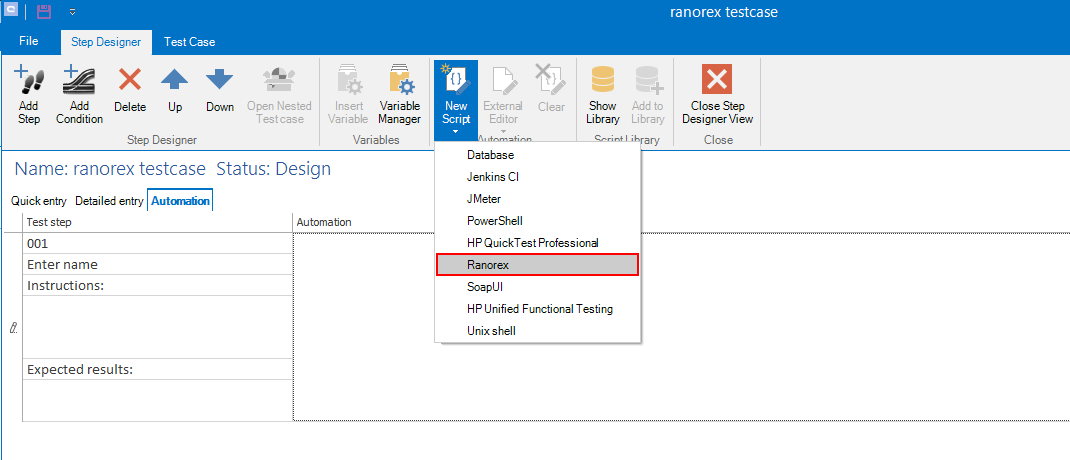This screenshot has height=460, width=1070.
Task: Delete the selected step with red X
Action: coord(130,82)
